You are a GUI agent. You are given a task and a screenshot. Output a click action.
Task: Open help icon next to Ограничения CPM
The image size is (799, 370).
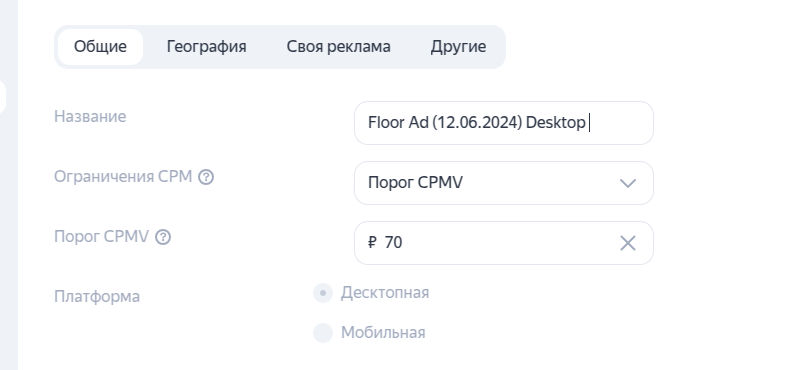pos(206,177)
